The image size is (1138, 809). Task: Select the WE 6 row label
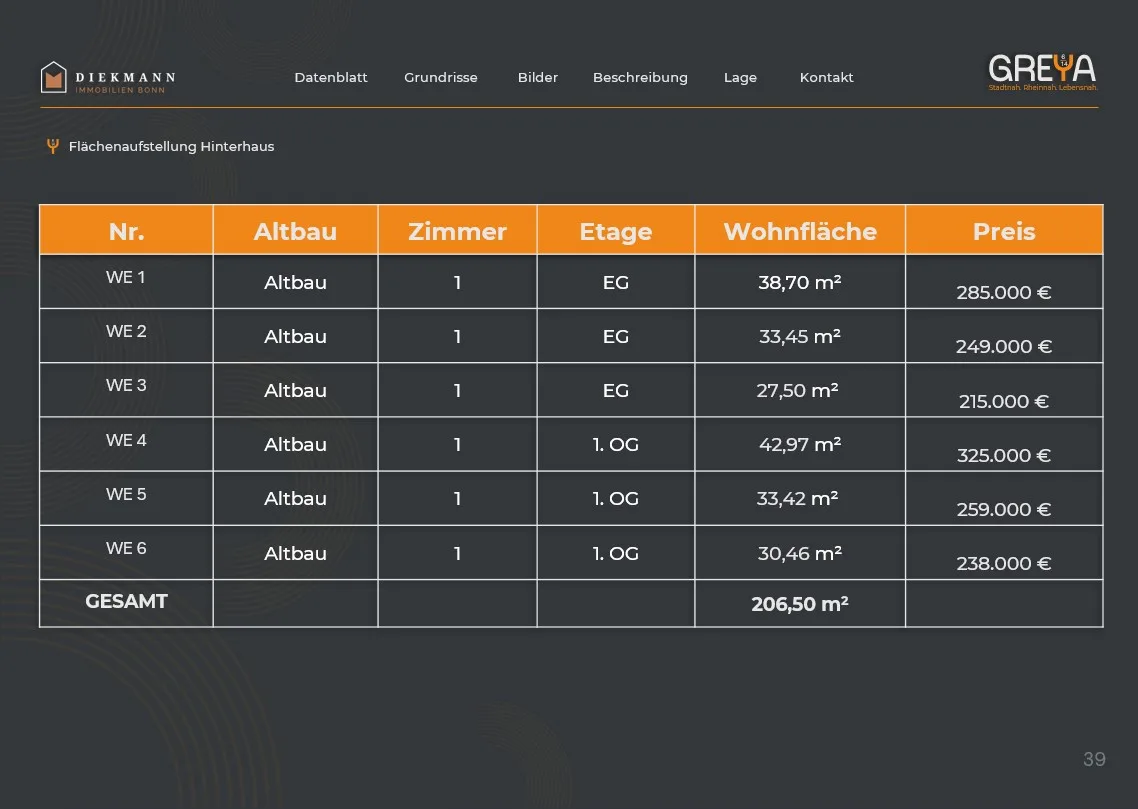coord(126,549)
